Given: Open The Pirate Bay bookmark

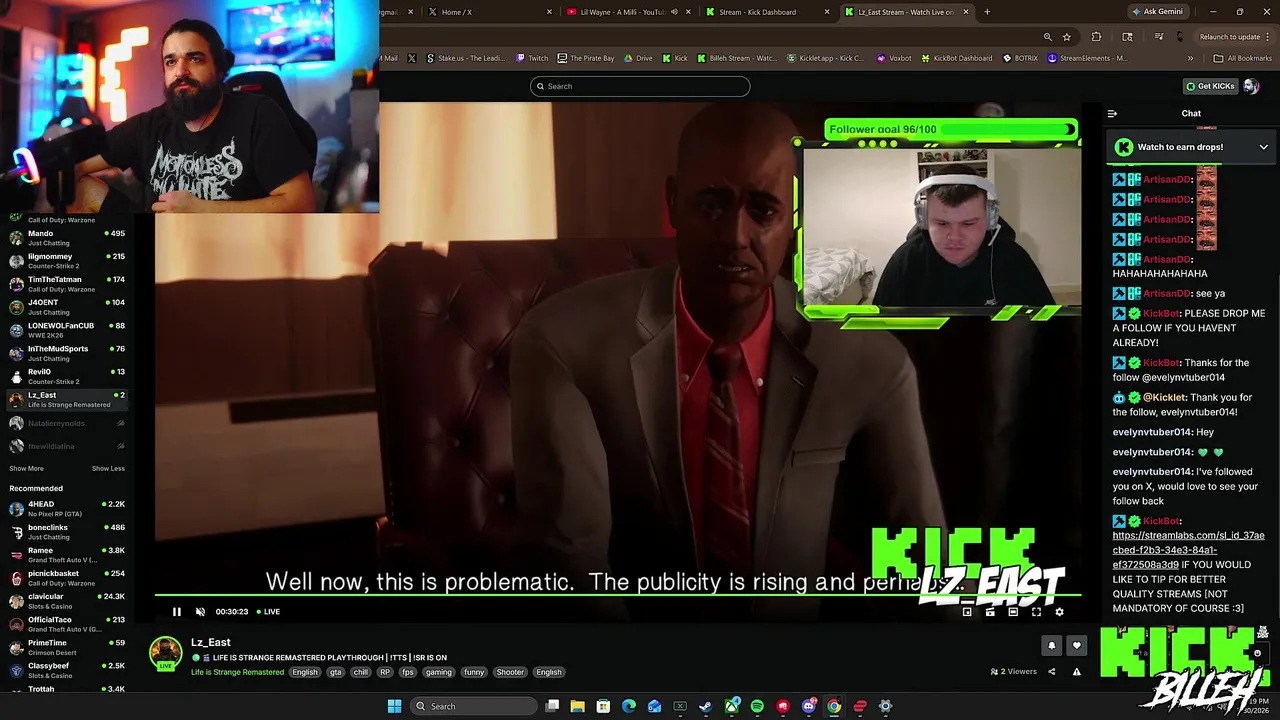Looking at the screenshot, I should click(x=586, y=58).
